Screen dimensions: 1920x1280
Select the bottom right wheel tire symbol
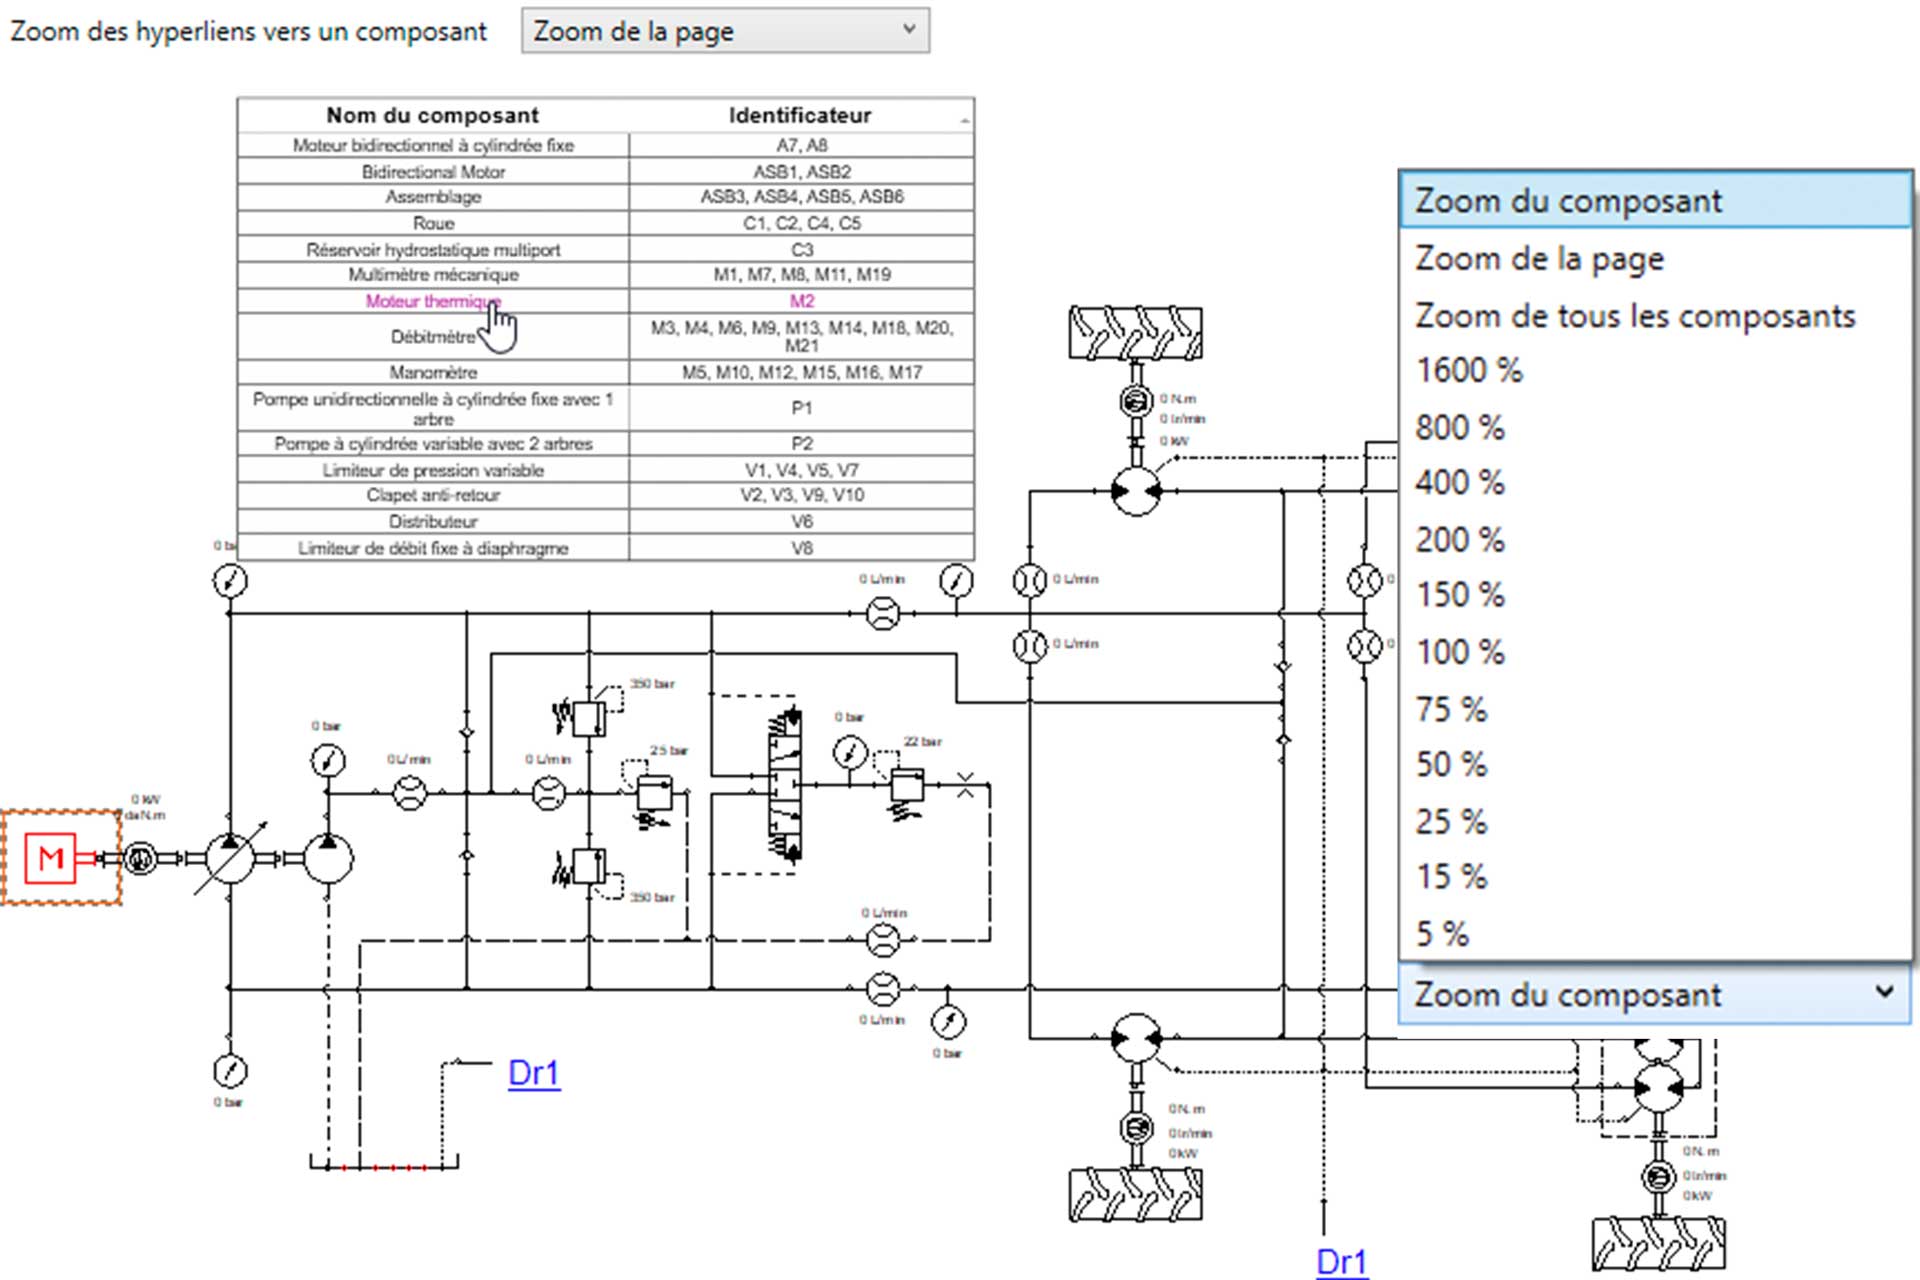[1658, 1243]
